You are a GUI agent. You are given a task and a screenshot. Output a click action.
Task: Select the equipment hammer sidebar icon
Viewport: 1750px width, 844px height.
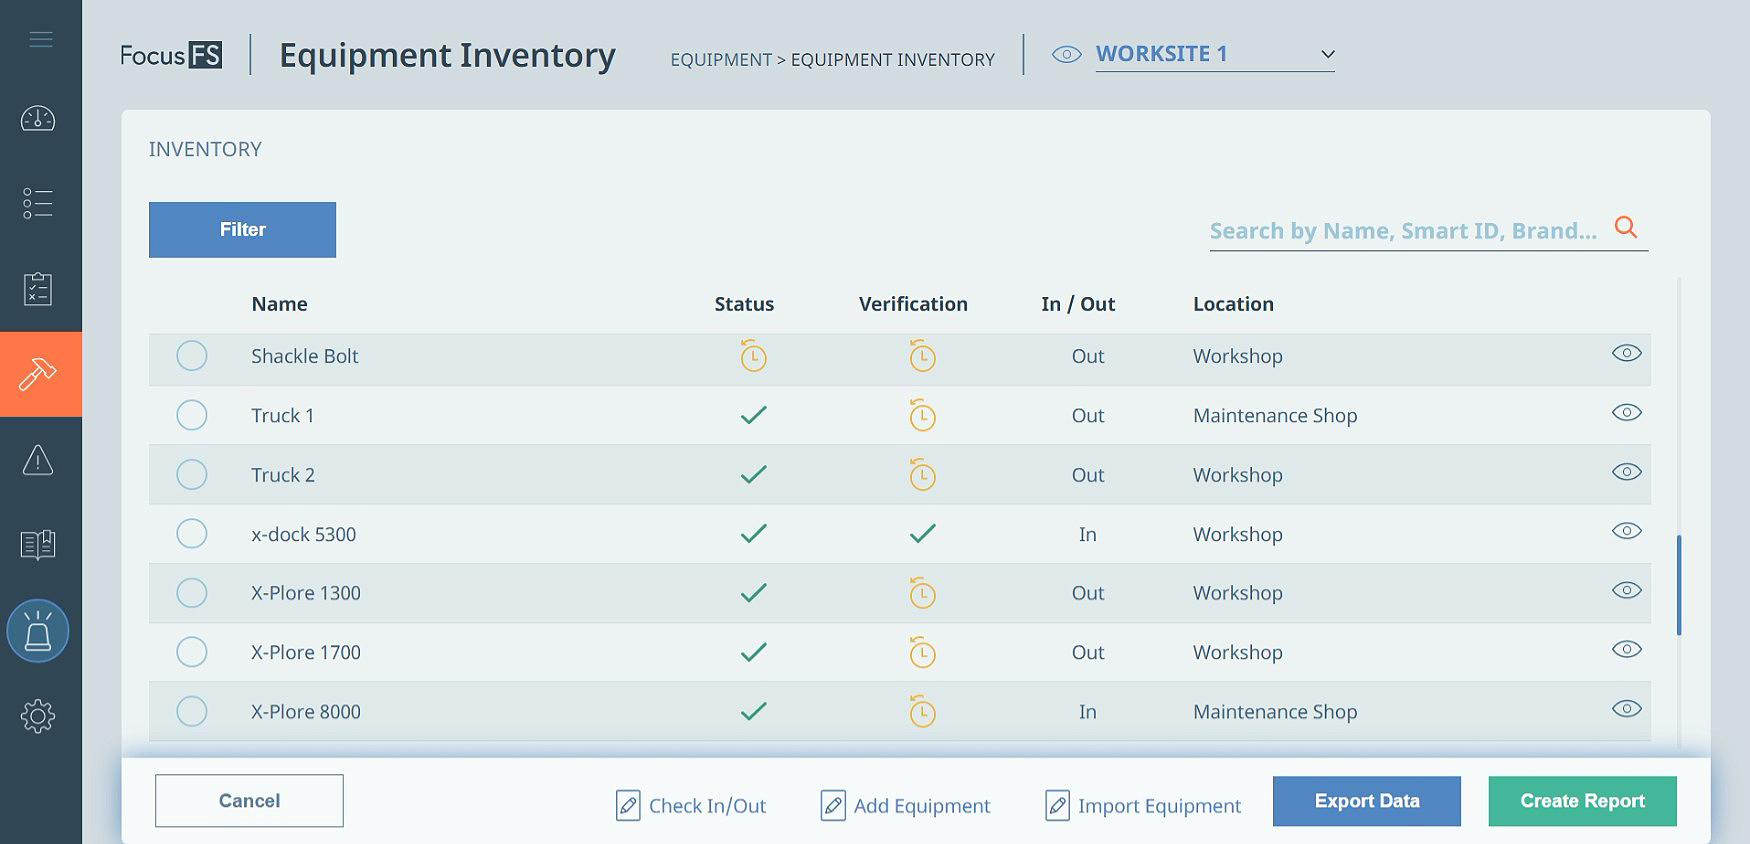38,374
